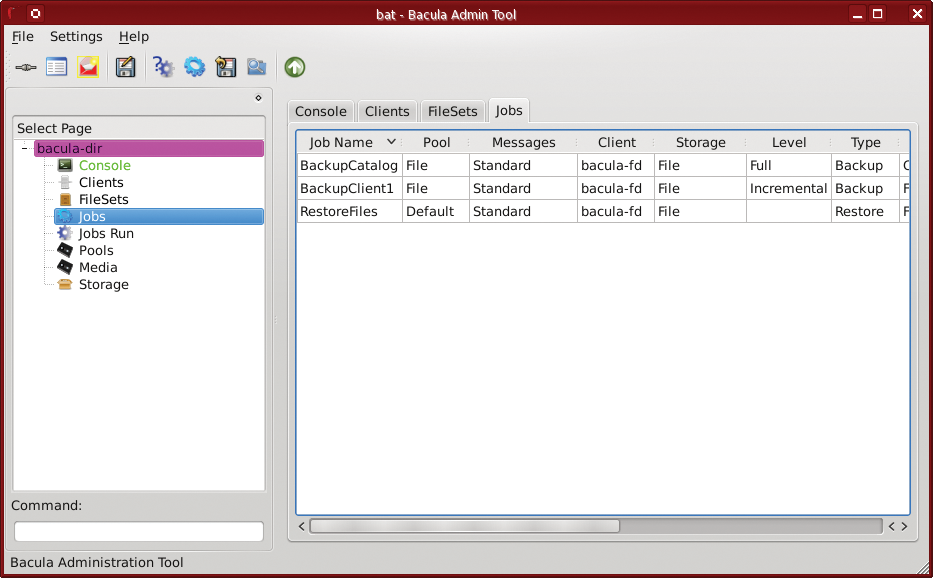Open the Settings menu

[x=76, y=36]
